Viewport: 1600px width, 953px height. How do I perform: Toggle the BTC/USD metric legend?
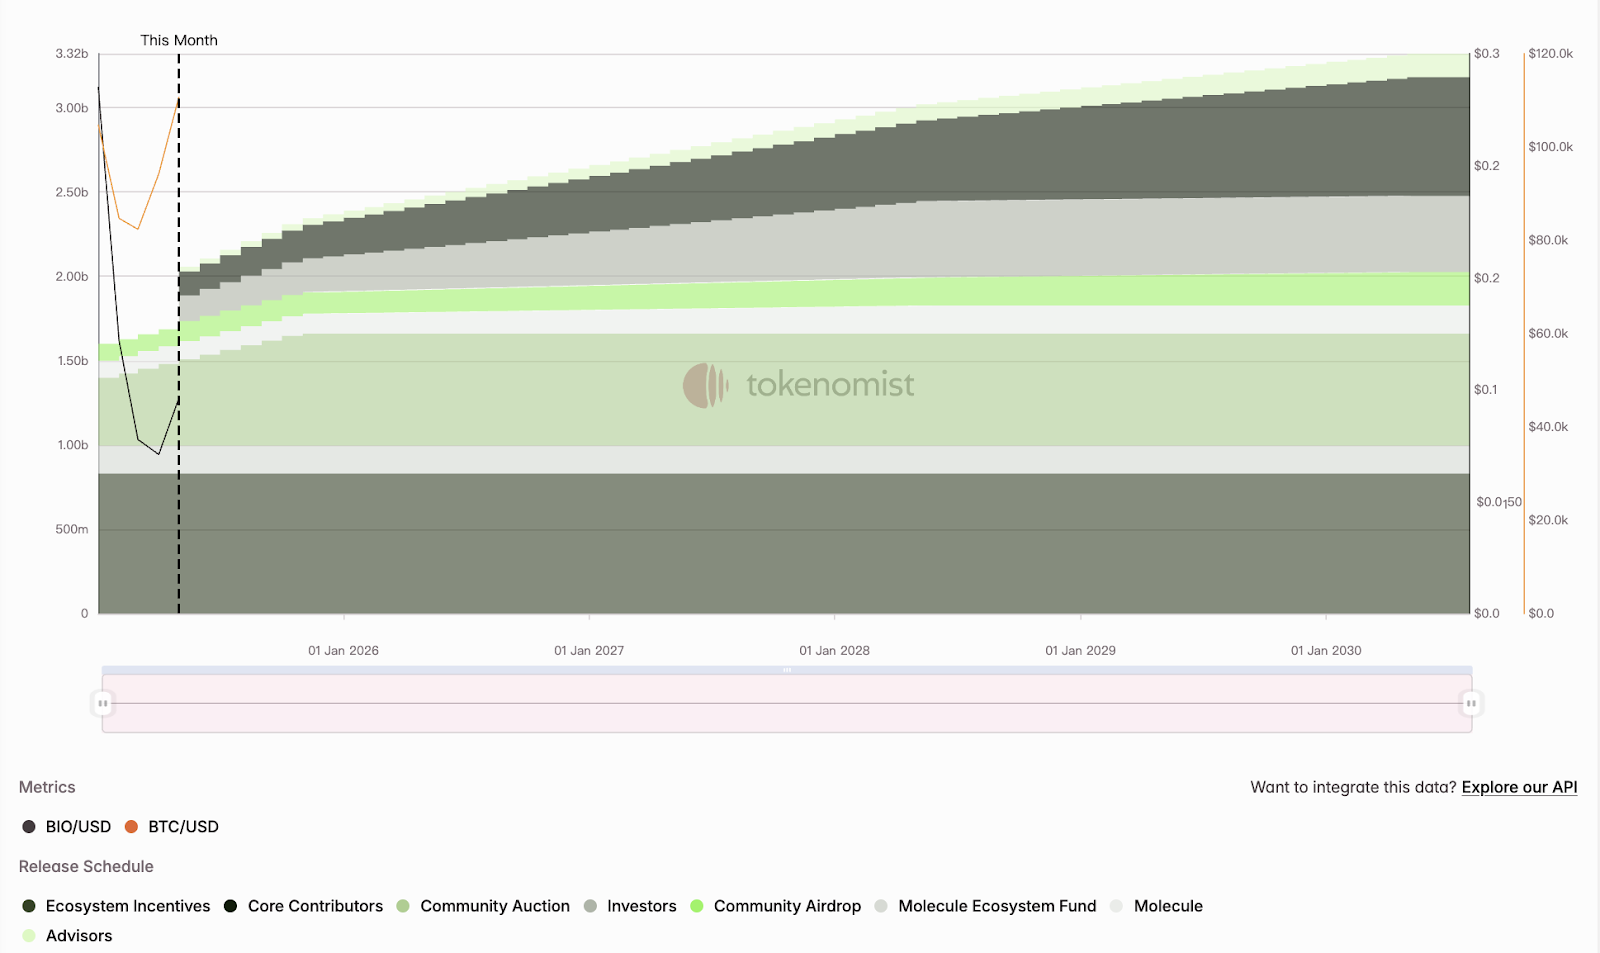(171, 827)
